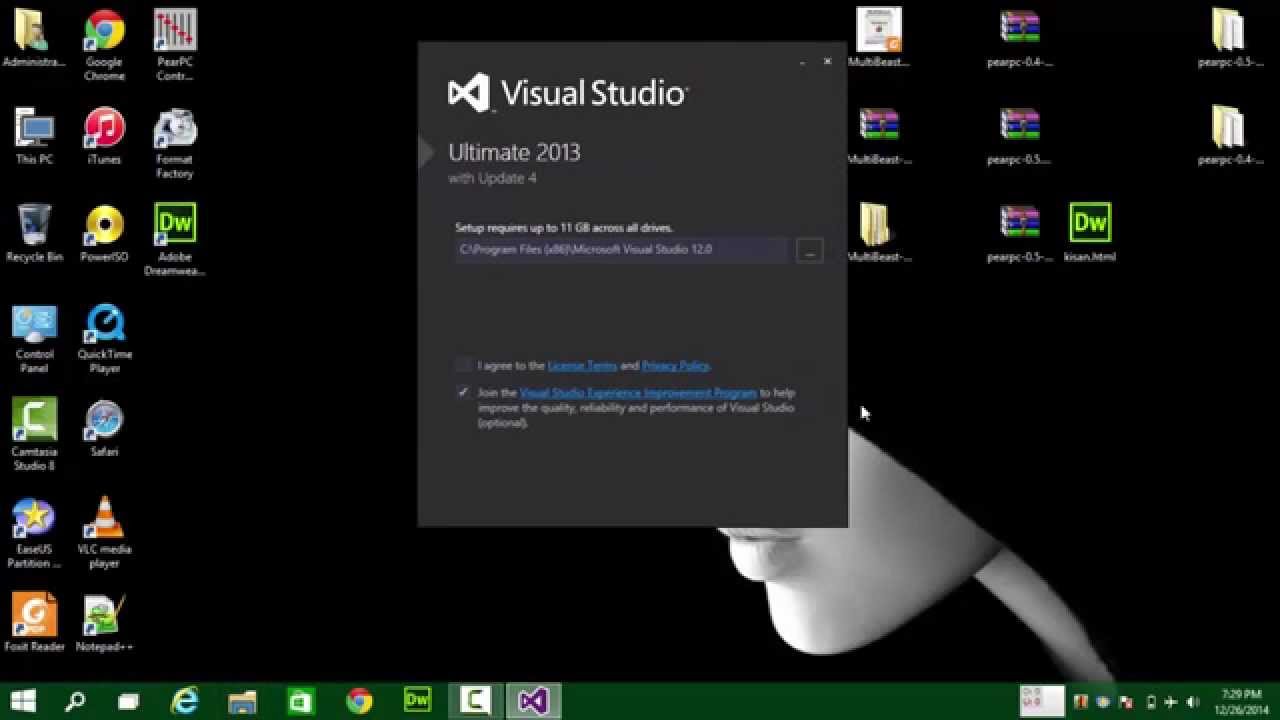Open the License Terms link
Image resolution: width=1280 pixels, height=720 pixels.
click(x=582, y=366)
